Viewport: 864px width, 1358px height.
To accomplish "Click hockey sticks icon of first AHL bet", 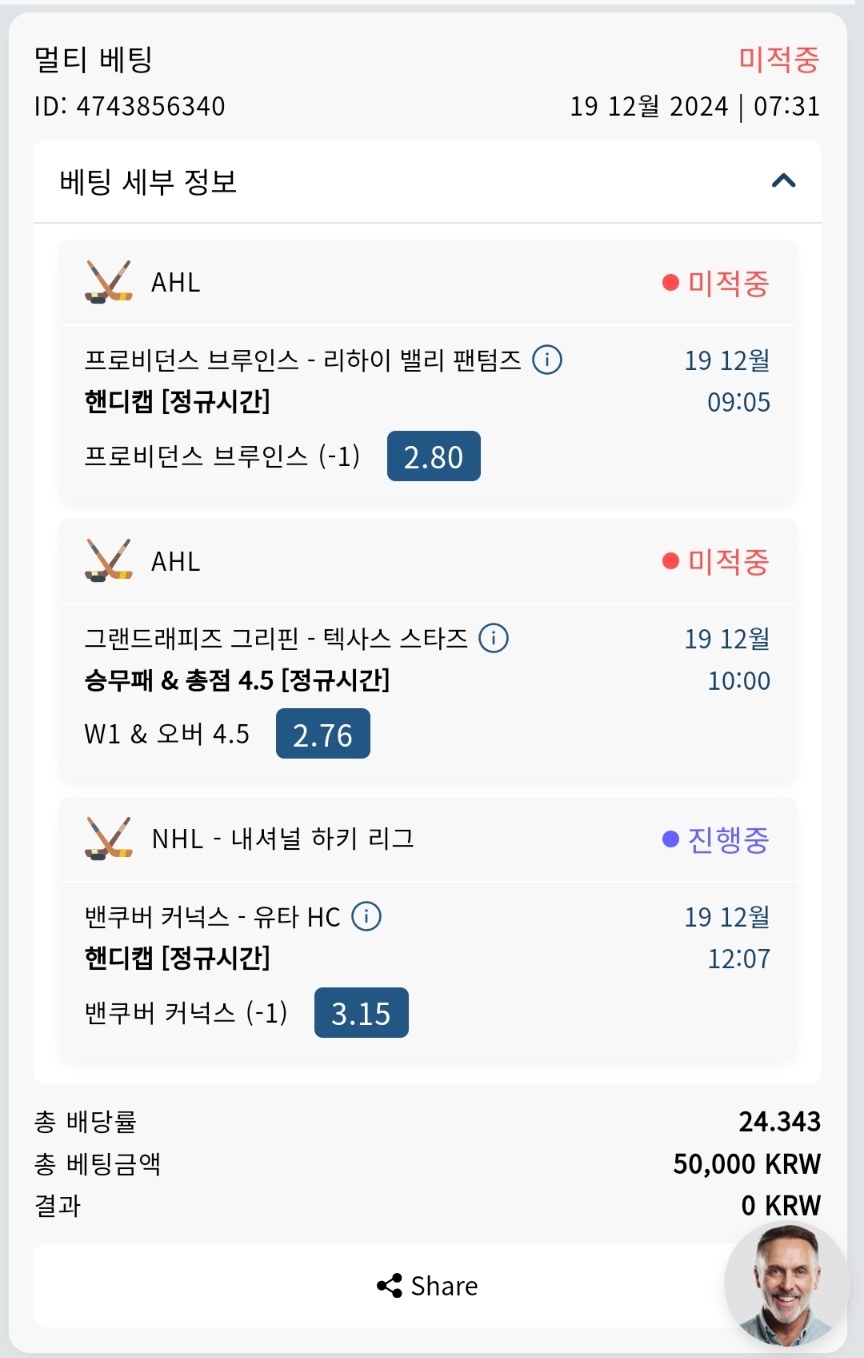I will click(x=108, y=282).
